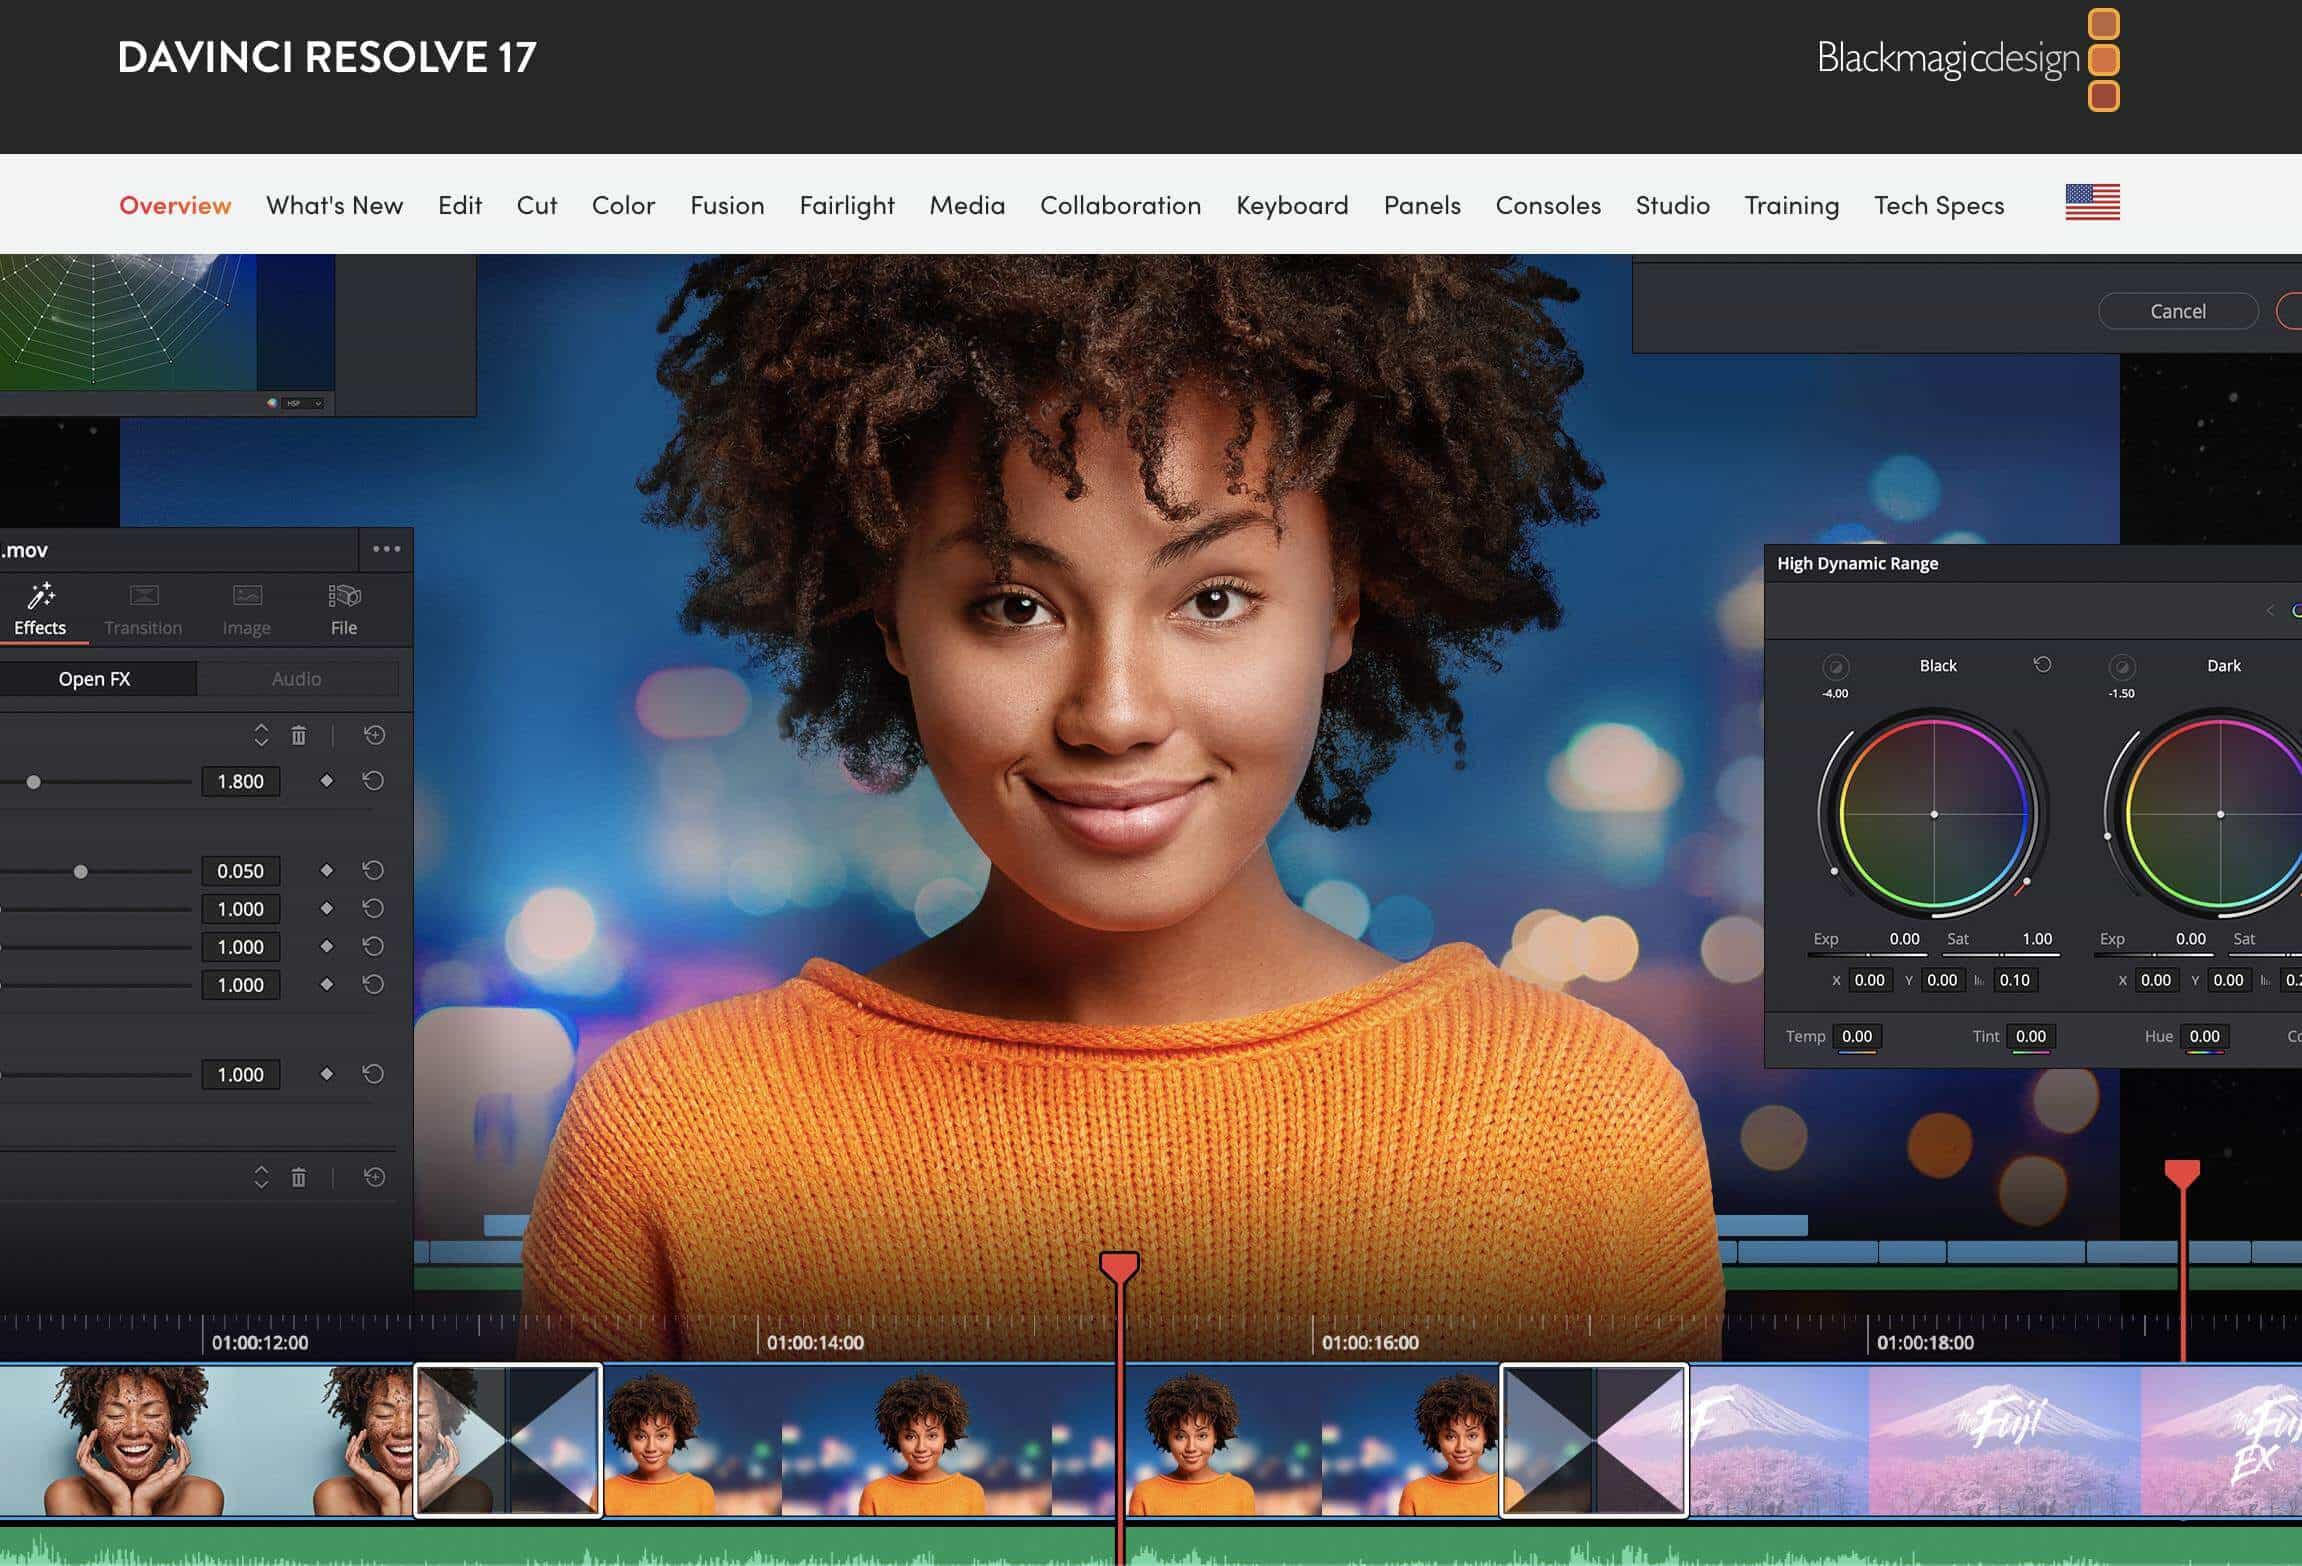Open the Collaboration page link
The width and height of the screenshot is (2302, 1566).
click(1120, 205)
